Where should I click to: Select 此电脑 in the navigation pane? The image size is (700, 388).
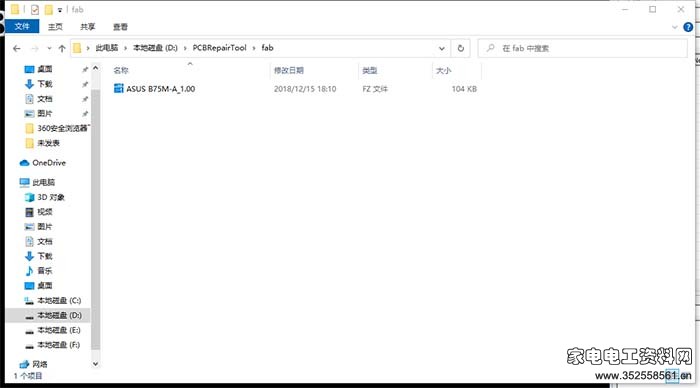click(x=43, y=182)
